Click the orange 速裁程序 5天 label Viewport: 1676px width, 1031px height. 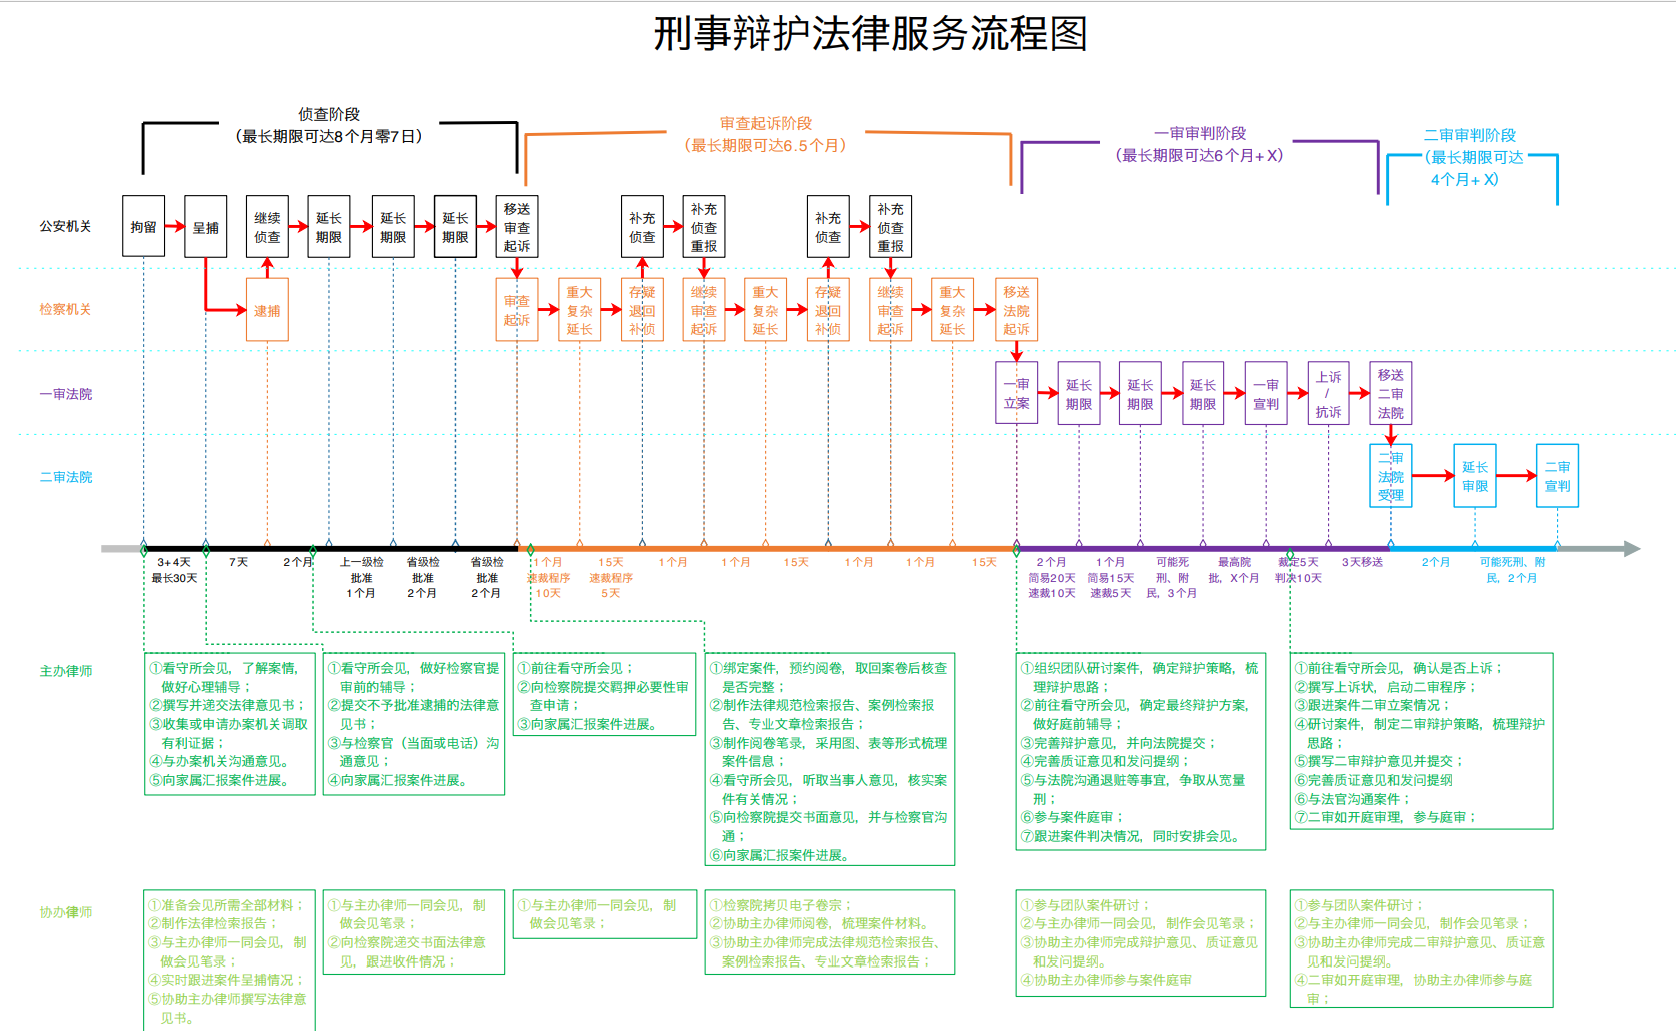611,585
